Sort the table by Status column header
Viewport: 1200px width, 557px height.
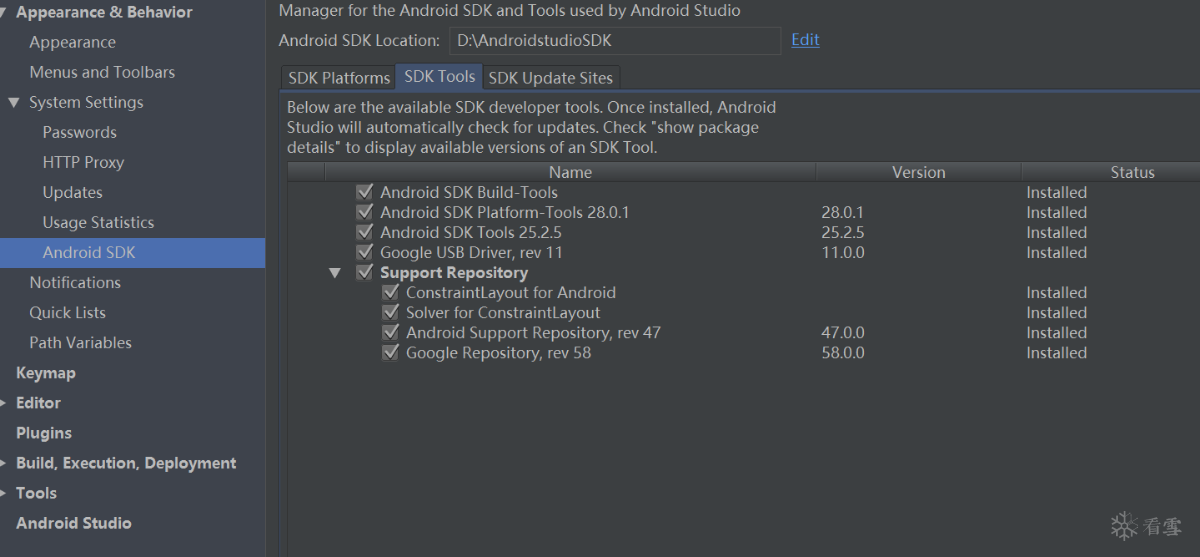(x=1132, y=172)
